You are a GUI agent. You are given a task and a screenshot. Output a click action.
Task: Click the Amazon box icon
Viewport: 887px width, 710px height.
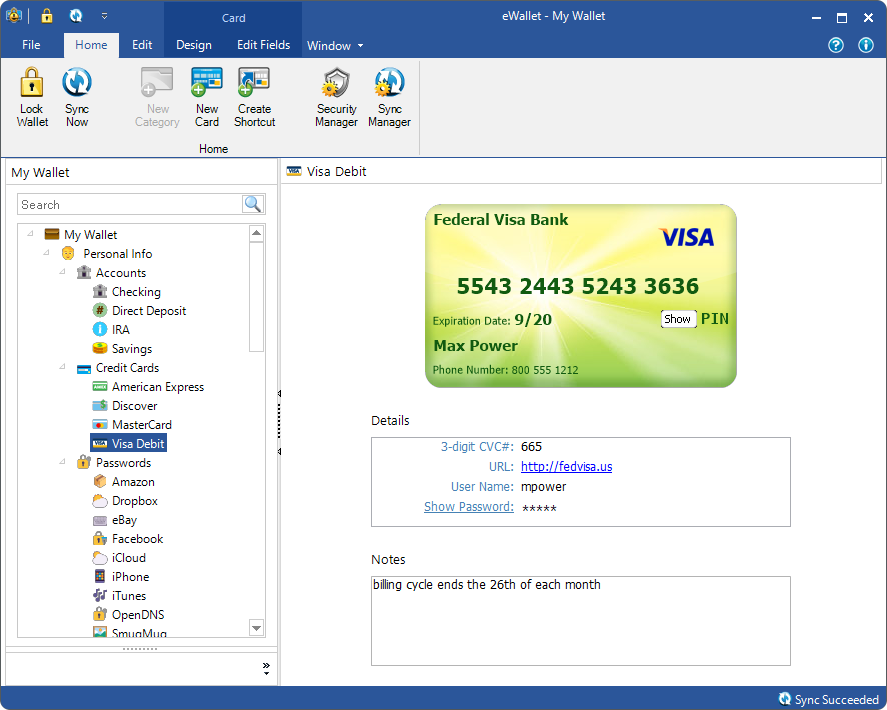pyautogui.click(x=100, y=481)
